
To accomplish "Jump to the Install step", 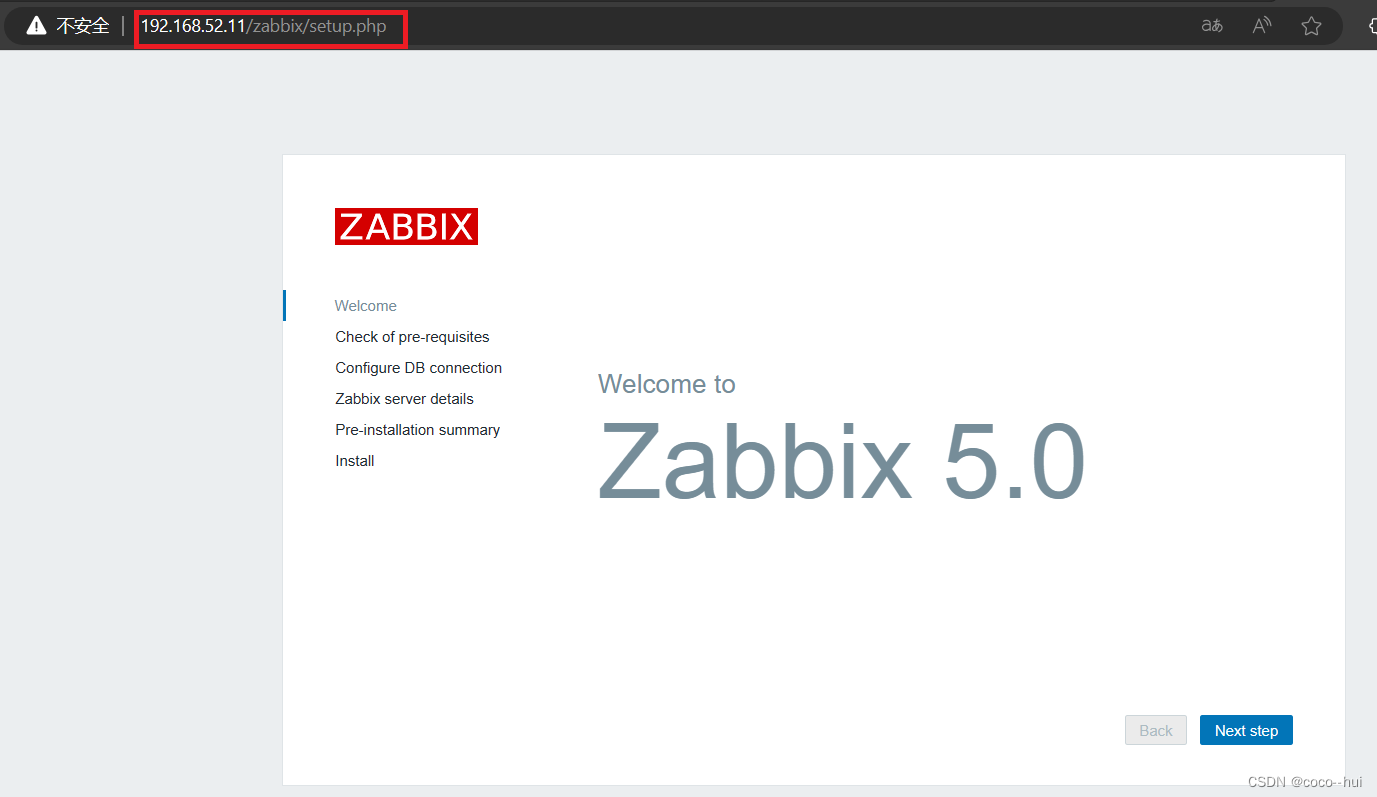I will pyautogui.click(x=354, y=460).
